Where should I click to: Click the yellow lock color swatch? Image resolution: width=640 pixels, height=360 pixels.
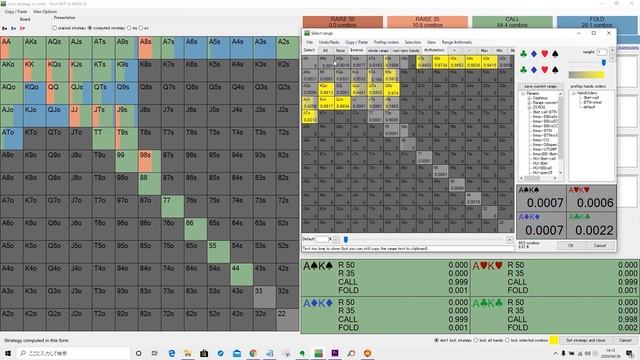pyautogui.click(x=554, y=340)
